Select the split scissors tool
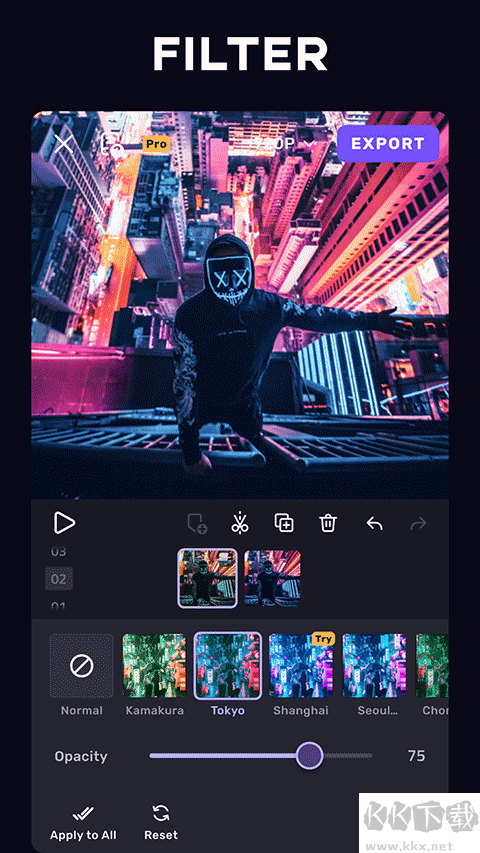This screenshot has height=853, width=480. coord(239,522)
